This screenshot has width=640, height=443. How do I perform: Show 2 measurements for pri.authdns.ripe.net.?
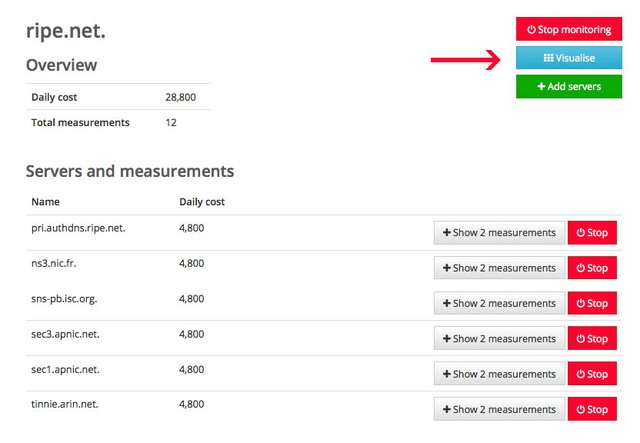pos(499,233)
